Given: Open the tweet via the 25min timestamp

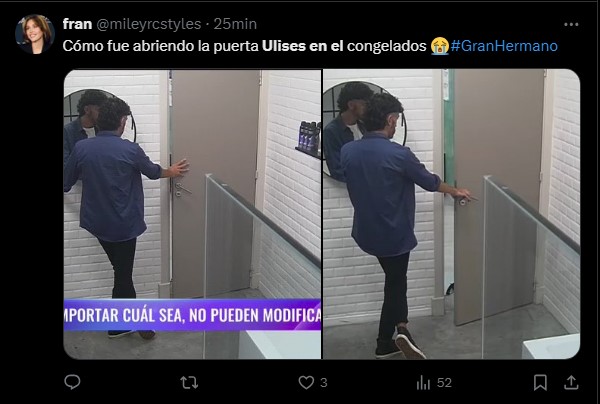Looking at the screenshot, I should [235, 24].
